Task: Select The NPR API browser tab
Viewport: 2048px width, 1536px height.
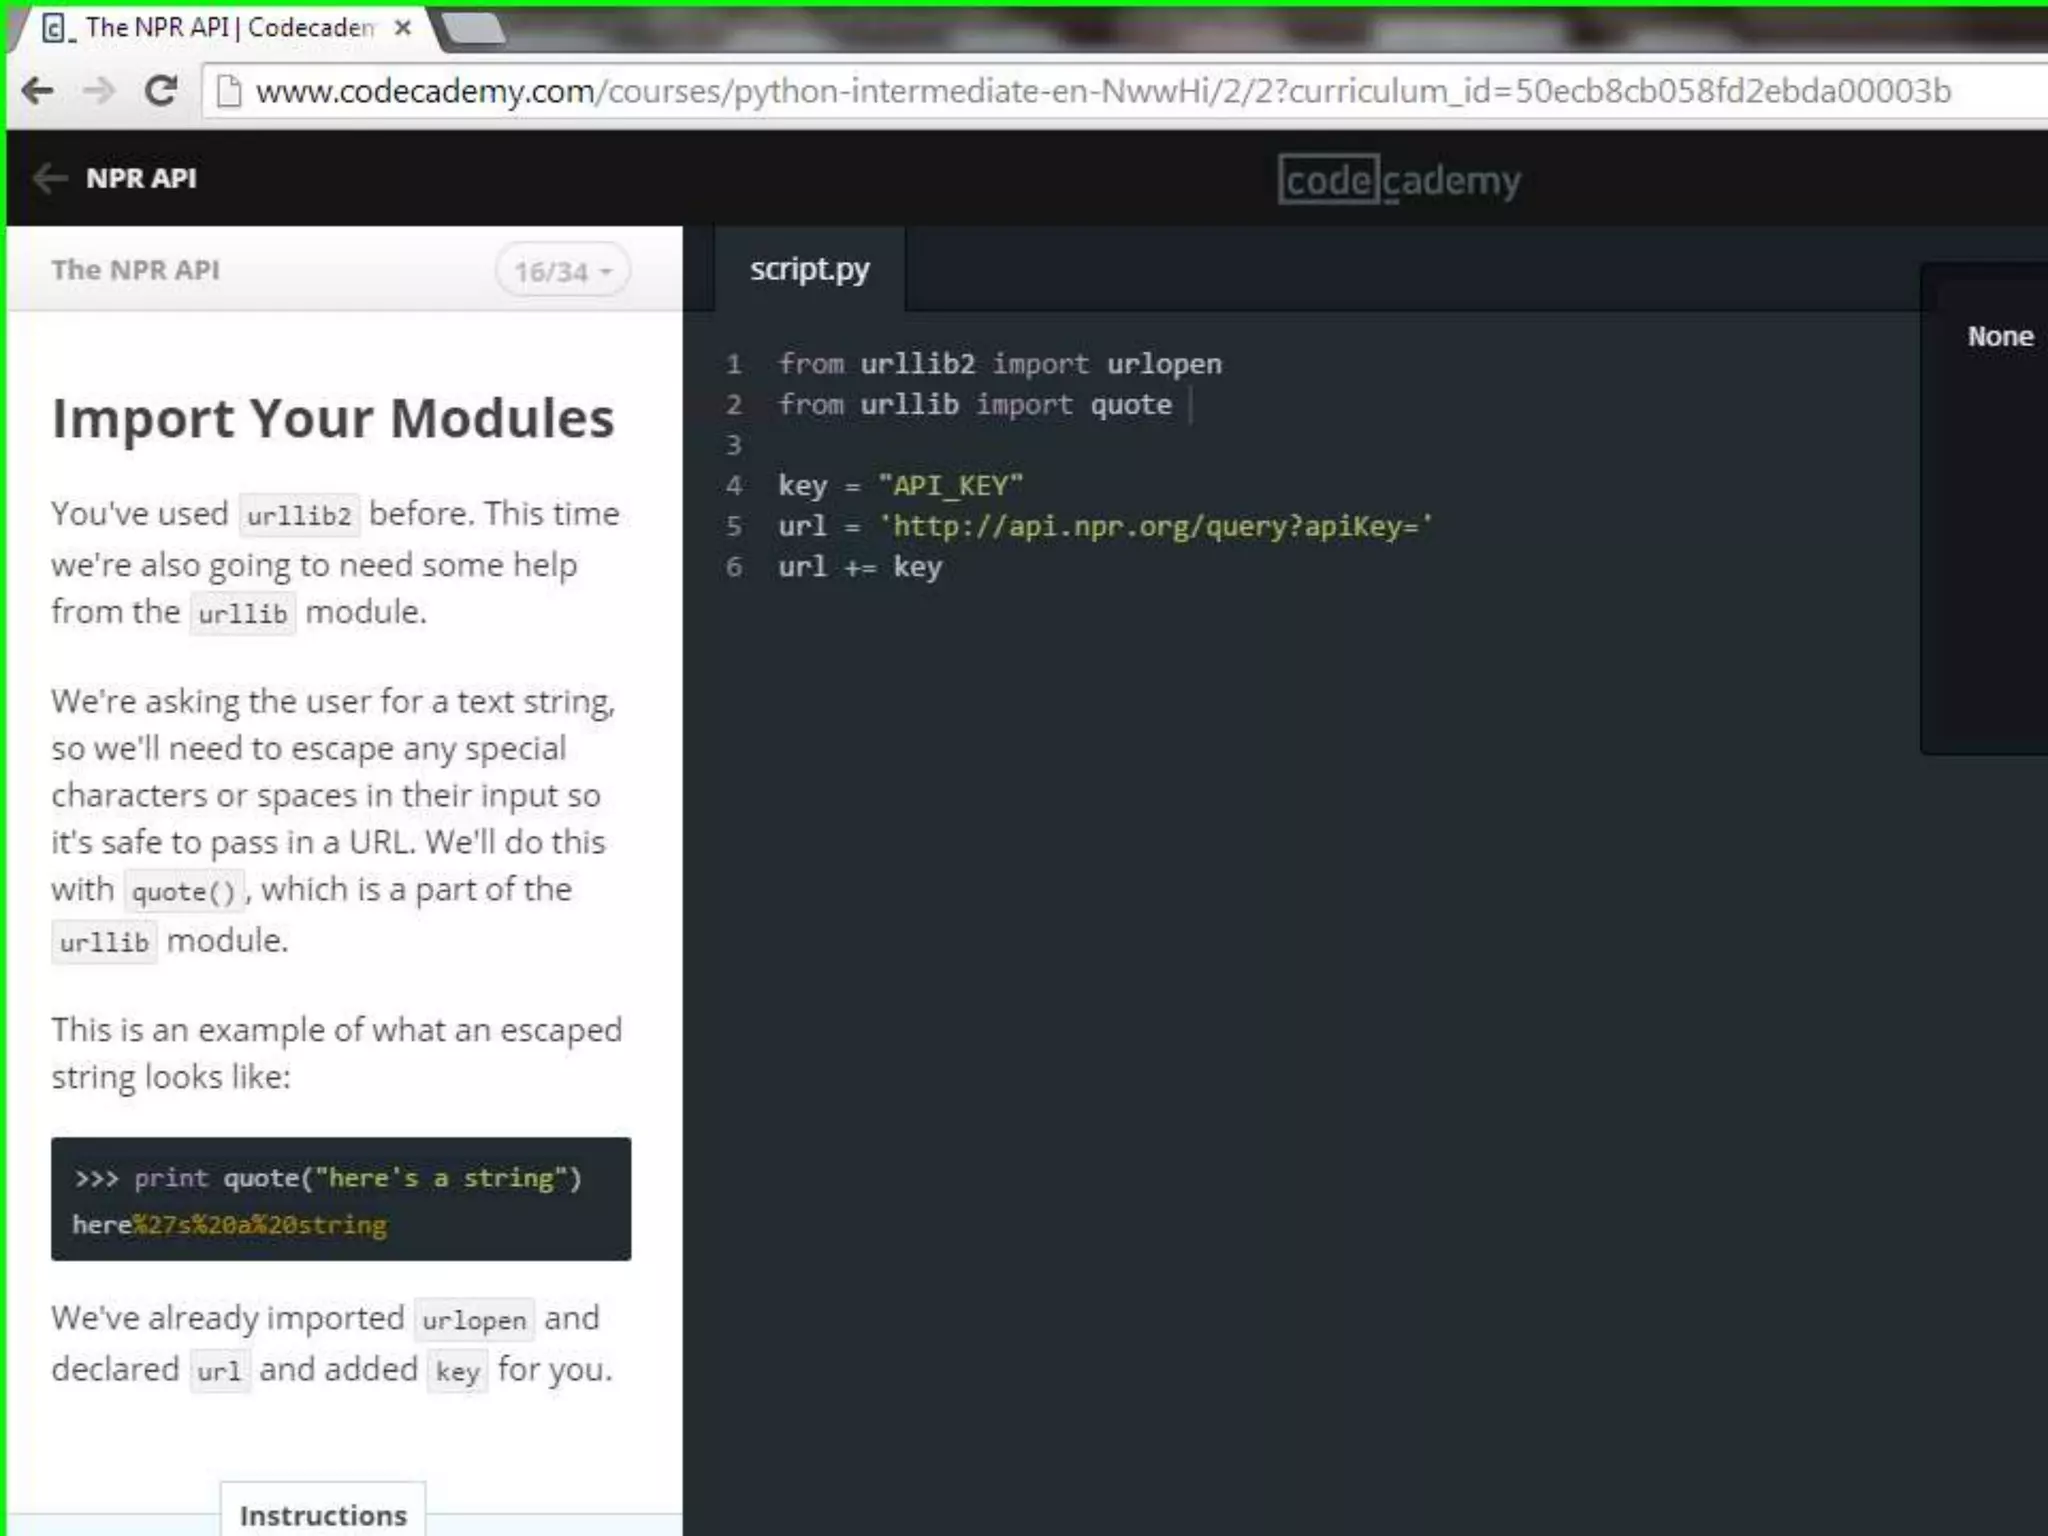Action: coord(220,28)
